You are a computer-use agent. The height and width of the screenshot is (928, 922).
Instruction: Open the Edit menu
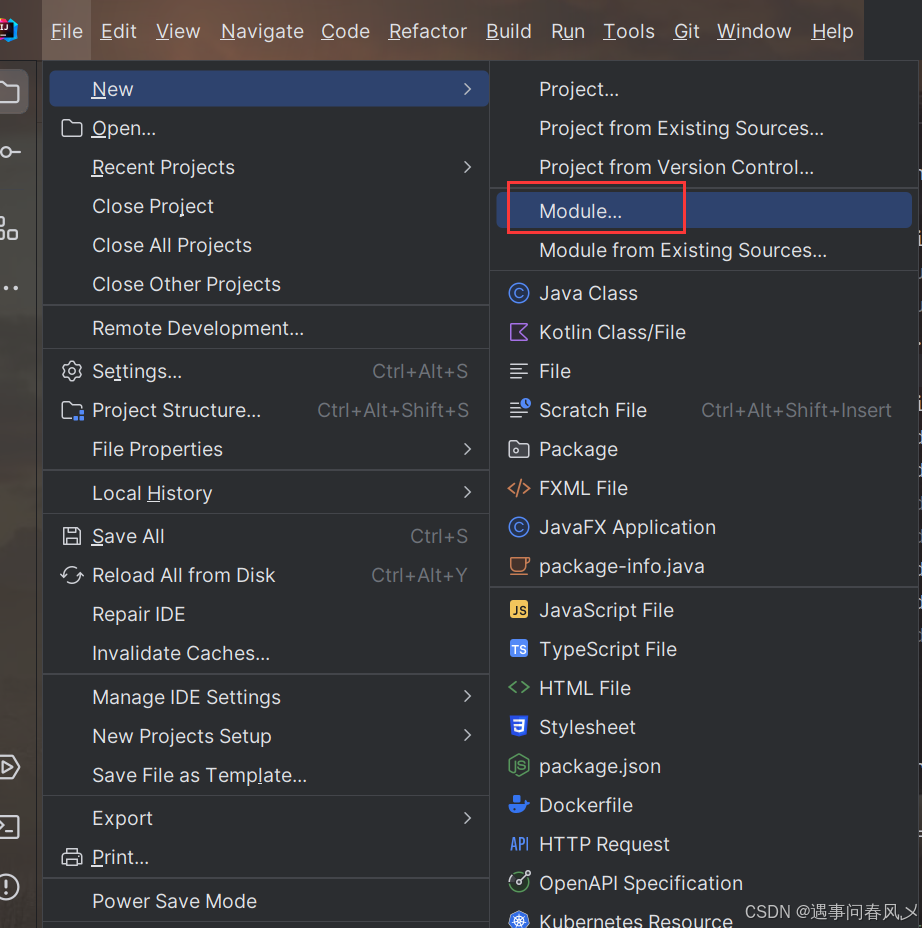[118, 31]
